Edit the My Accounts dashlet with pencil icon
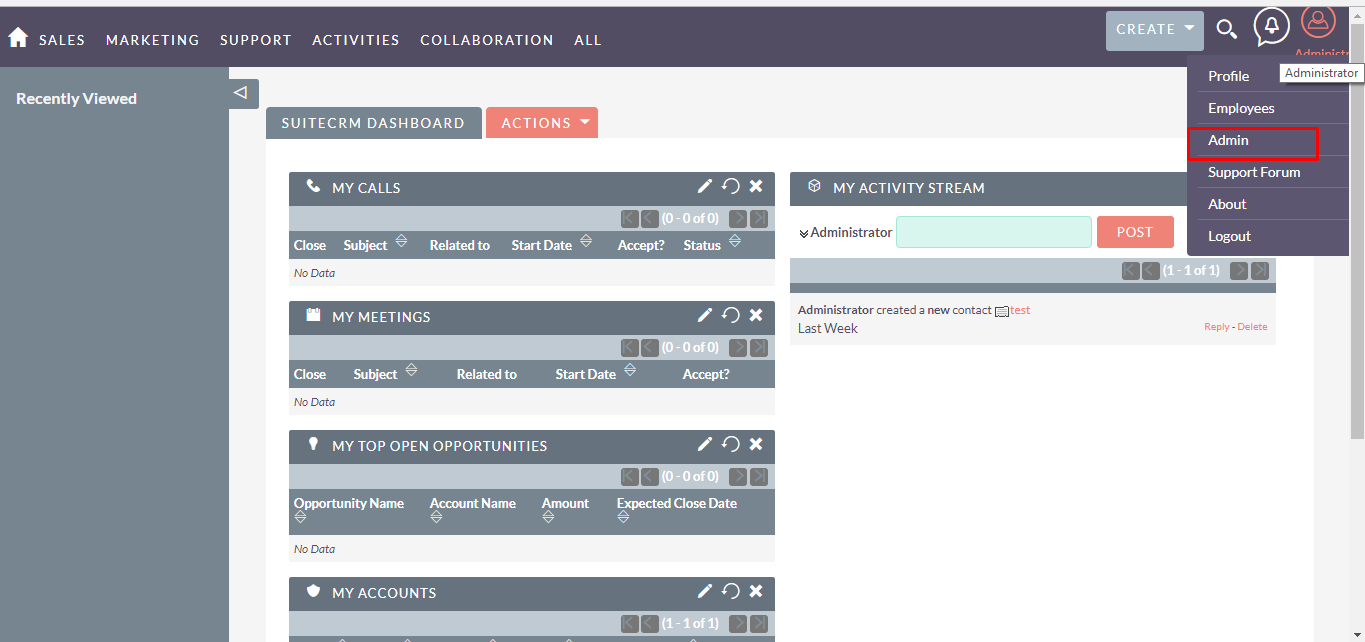 pyautogui.click(x=705, y=591)
